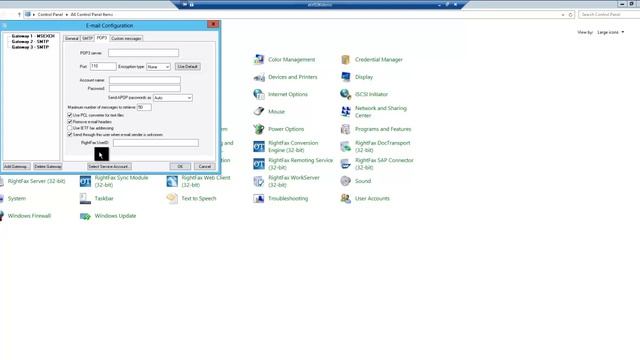This screenshot has height=360, width=640.
Task: Close the E-mail Configuration dialog
Action: tap(213, 24)
